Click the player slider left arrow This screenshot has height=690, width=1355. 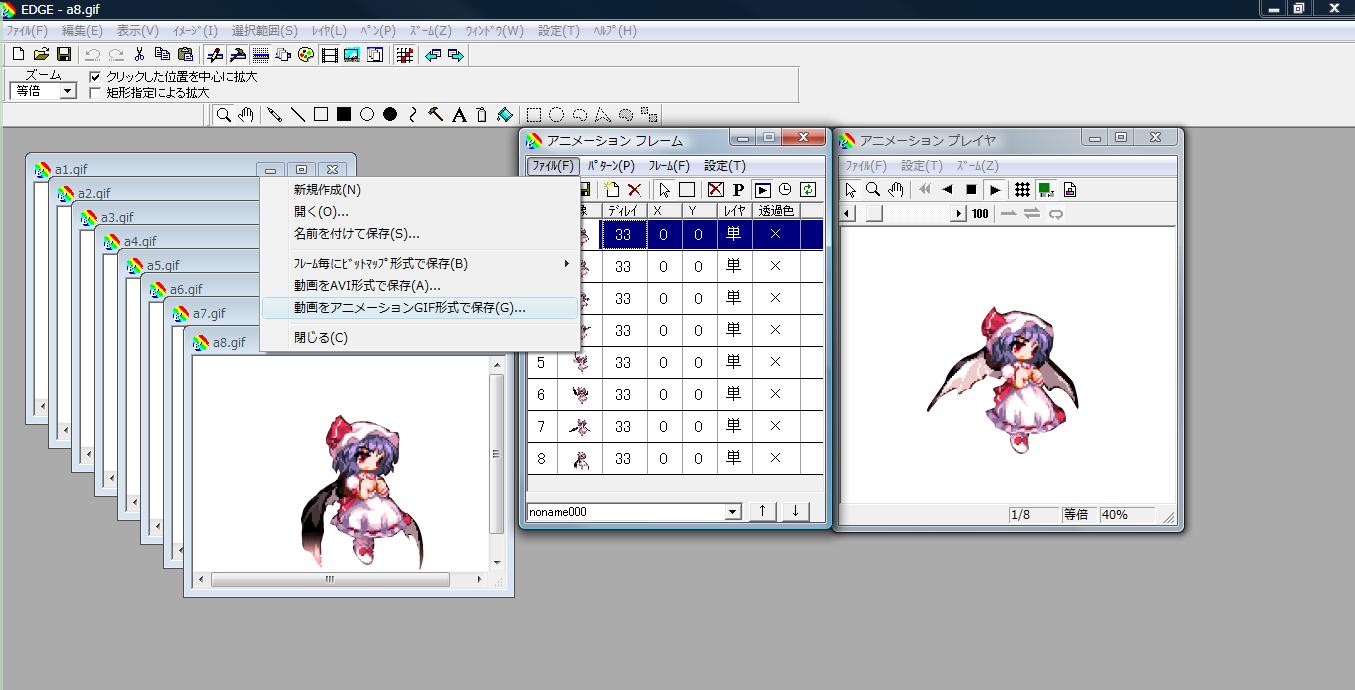[x=848, y=214]
